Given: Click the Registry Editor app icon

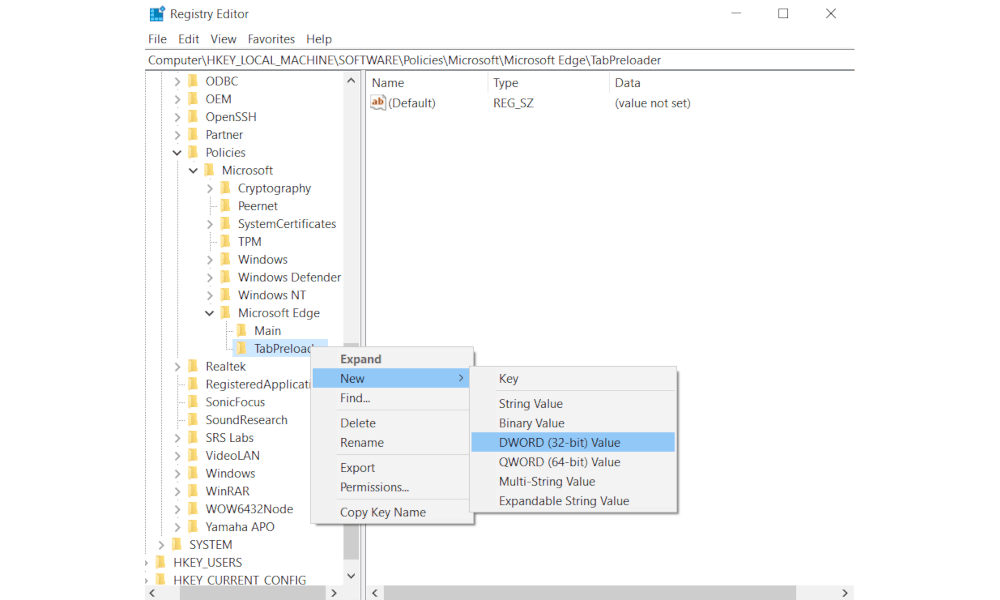Looking at the screenshot, I should tap(157, 13).
